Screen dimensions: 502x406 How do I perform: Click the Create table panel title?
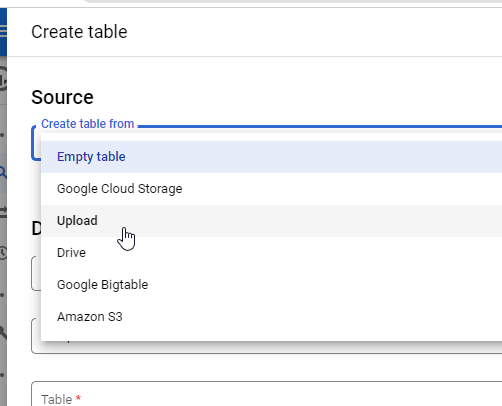79,32
